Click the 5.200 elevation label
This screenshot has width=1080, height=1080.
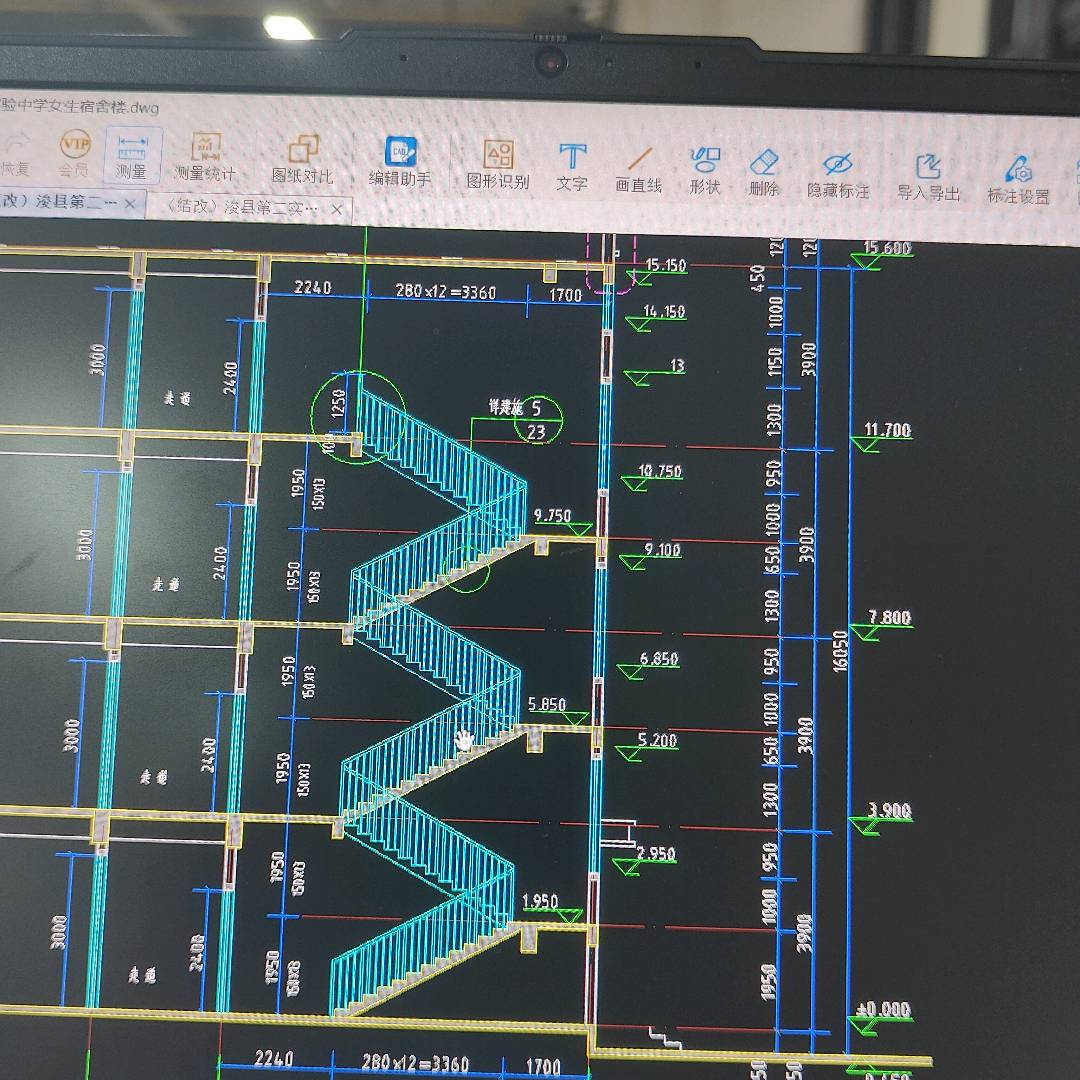point(657,740)
